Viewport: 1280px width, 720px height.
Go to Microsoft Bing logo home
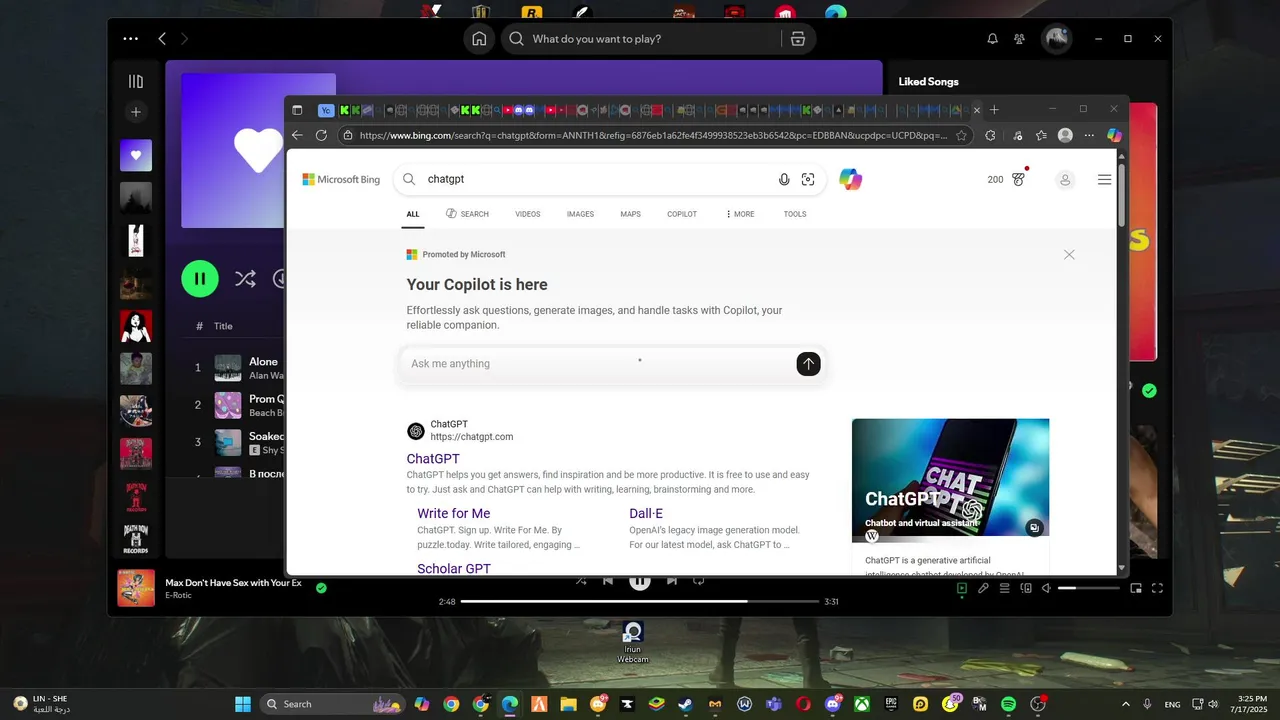click(341, 180)
